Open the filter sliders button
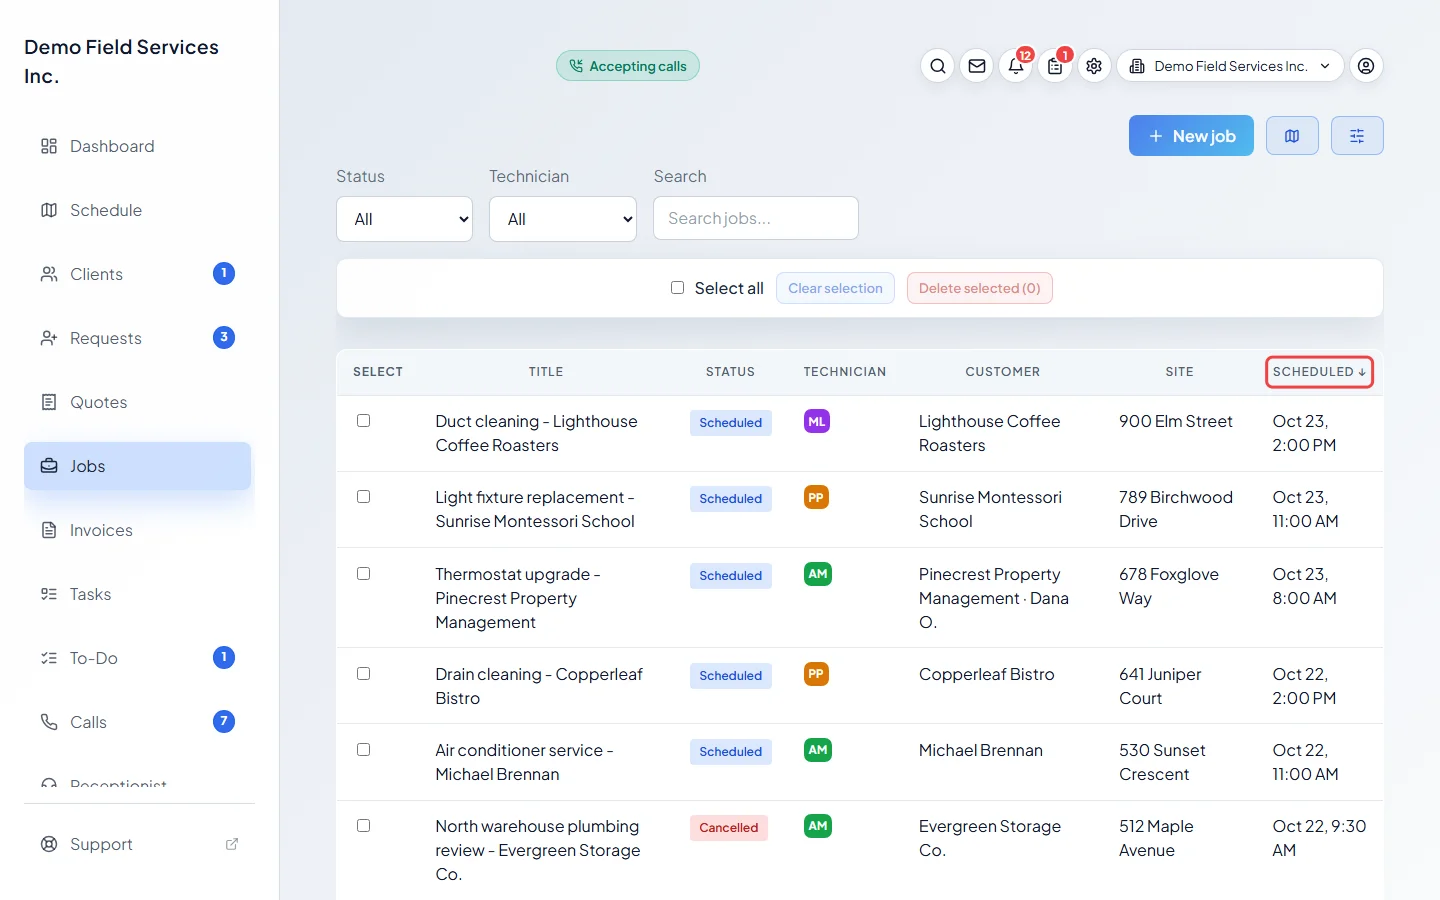The image size is (1440, 900). 1357,136
